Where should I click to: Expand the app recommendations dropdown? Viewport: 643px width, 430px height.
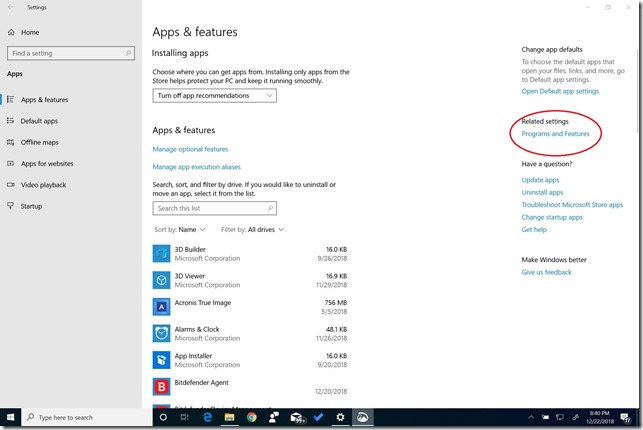pyautogui.click(x=215, y=95)
